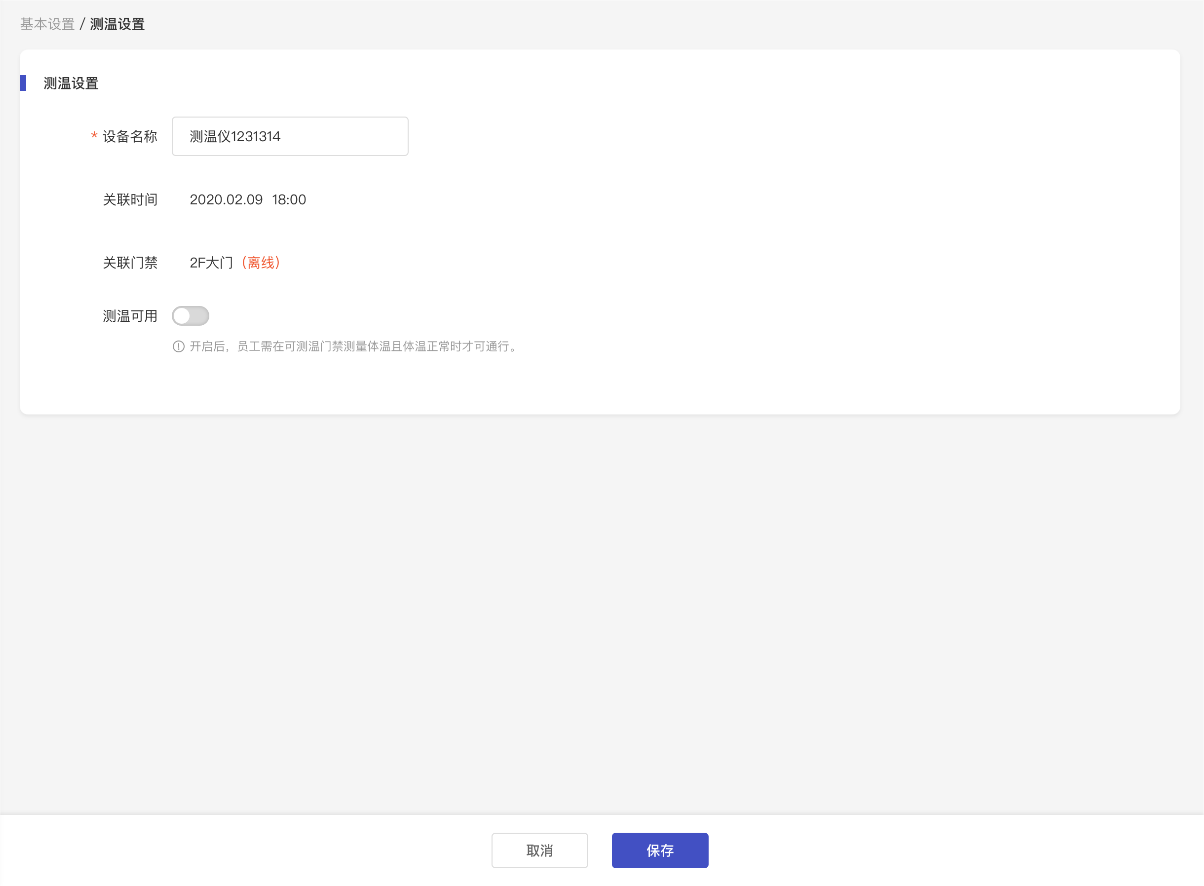Click the 18:00 time value
1204x886 pixels.
point(289,200)
